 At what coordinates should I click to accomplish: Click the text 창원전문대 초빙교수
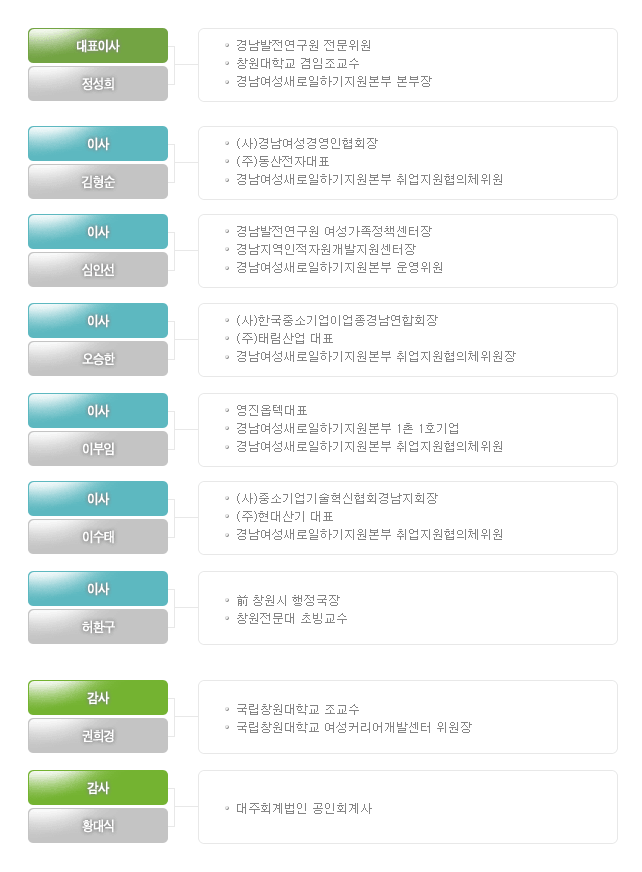coord(292,618)
